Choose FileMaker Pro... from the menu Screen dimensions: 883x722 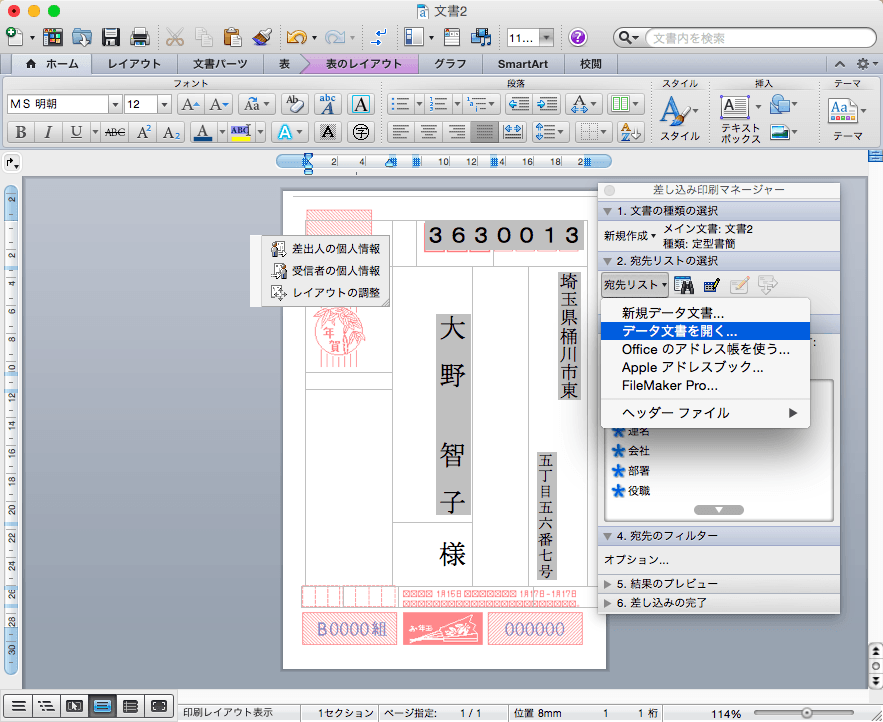(705, 385)
